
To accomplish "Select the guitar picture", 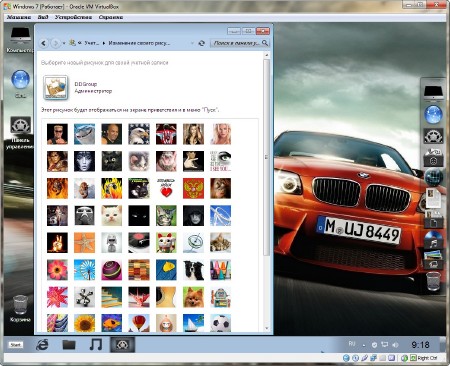I will (x=166, y=297).
